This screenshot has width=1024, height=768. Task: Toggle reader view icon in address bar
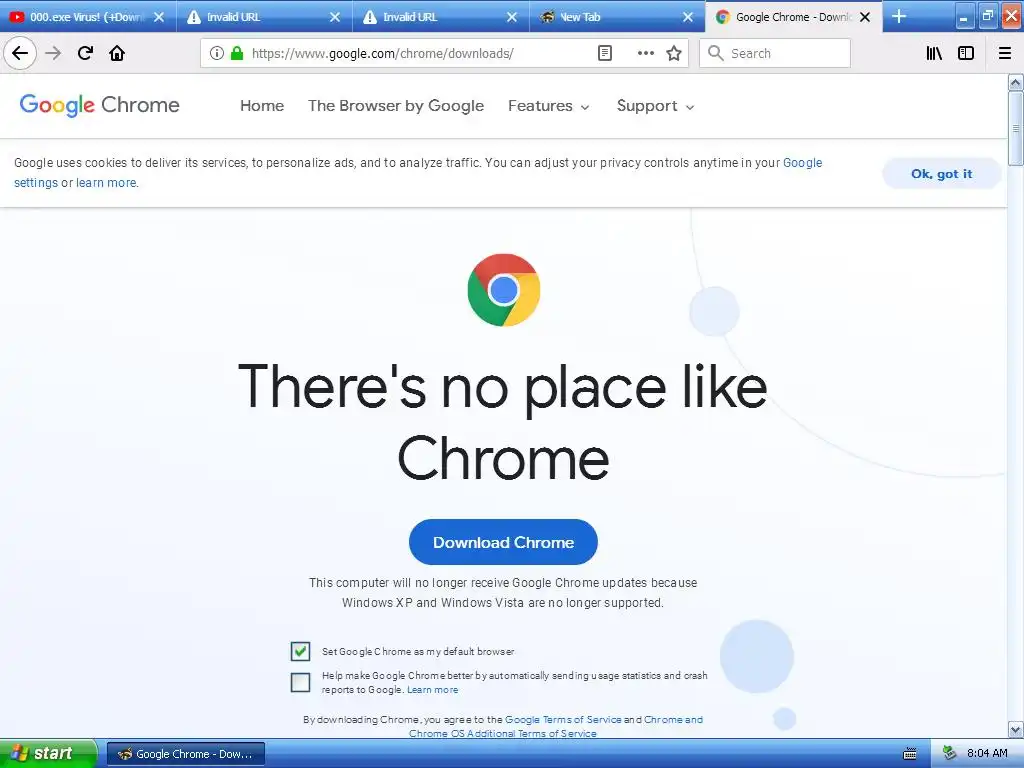point(605,53)
